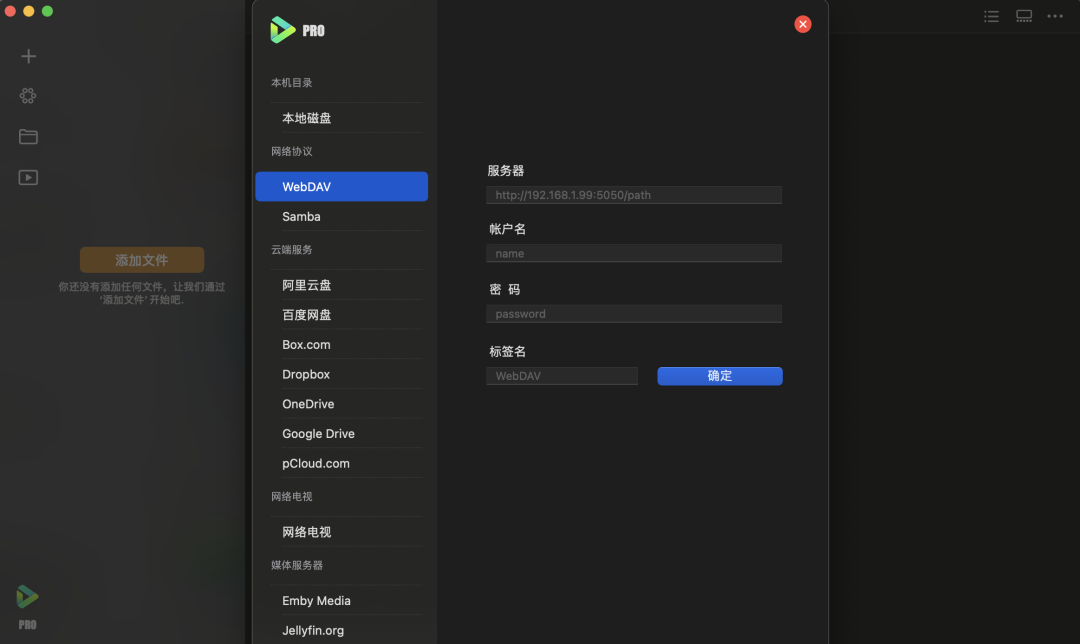1080x644 pixels.
Task: Click the green macOS zoom window button
Action: (x=48, y=11)
